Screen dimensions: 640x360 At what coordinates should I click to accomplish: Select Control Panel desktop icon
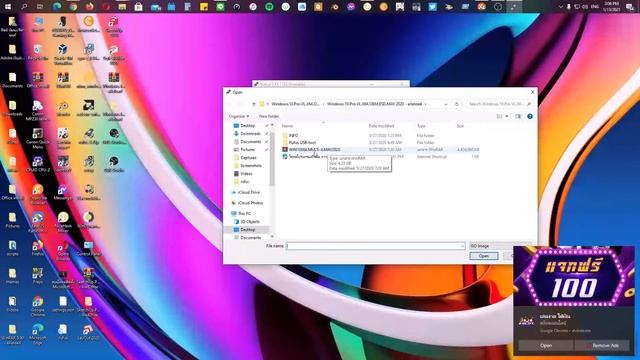(x=89, y=248)
